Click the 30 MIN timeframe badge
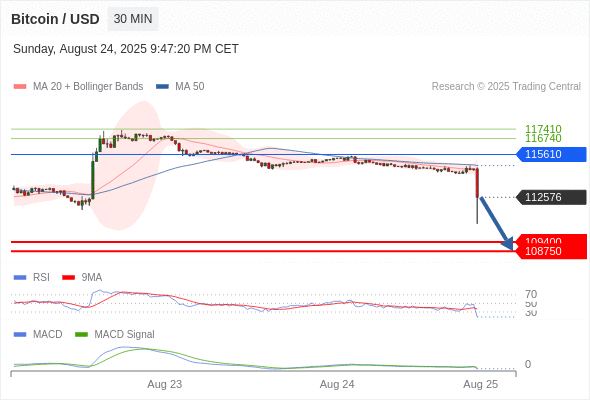Image resolution: width=590 pixels, height=400 pixels. 133,19
